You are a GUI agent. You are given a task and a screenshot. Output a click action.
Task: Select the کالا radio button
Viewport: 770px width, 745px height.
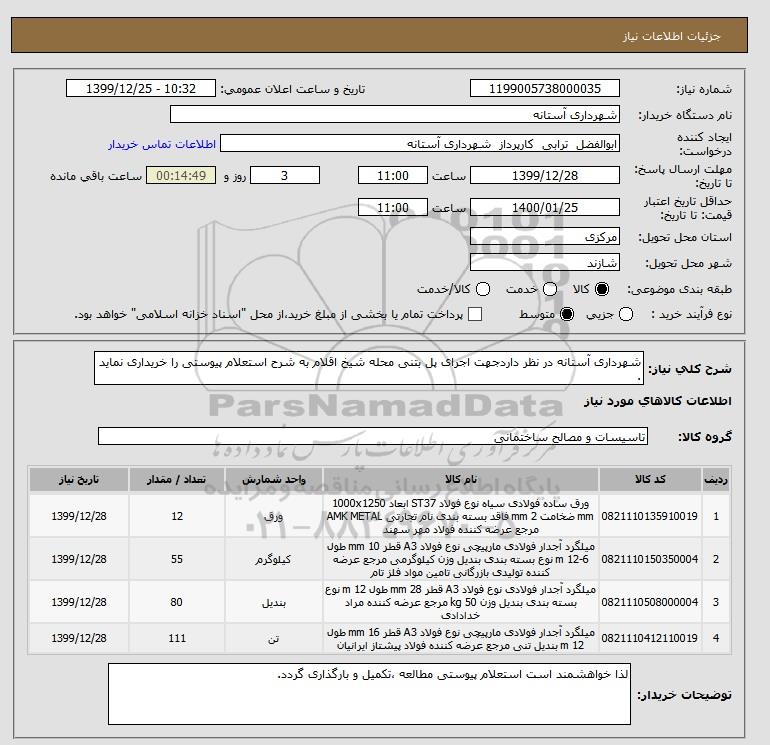(x=602, y=289)
